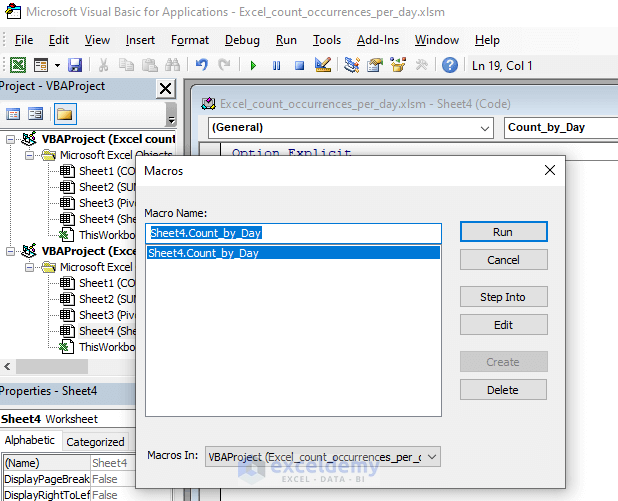
Task: Open the Debug menu
Action: point(242,40)
